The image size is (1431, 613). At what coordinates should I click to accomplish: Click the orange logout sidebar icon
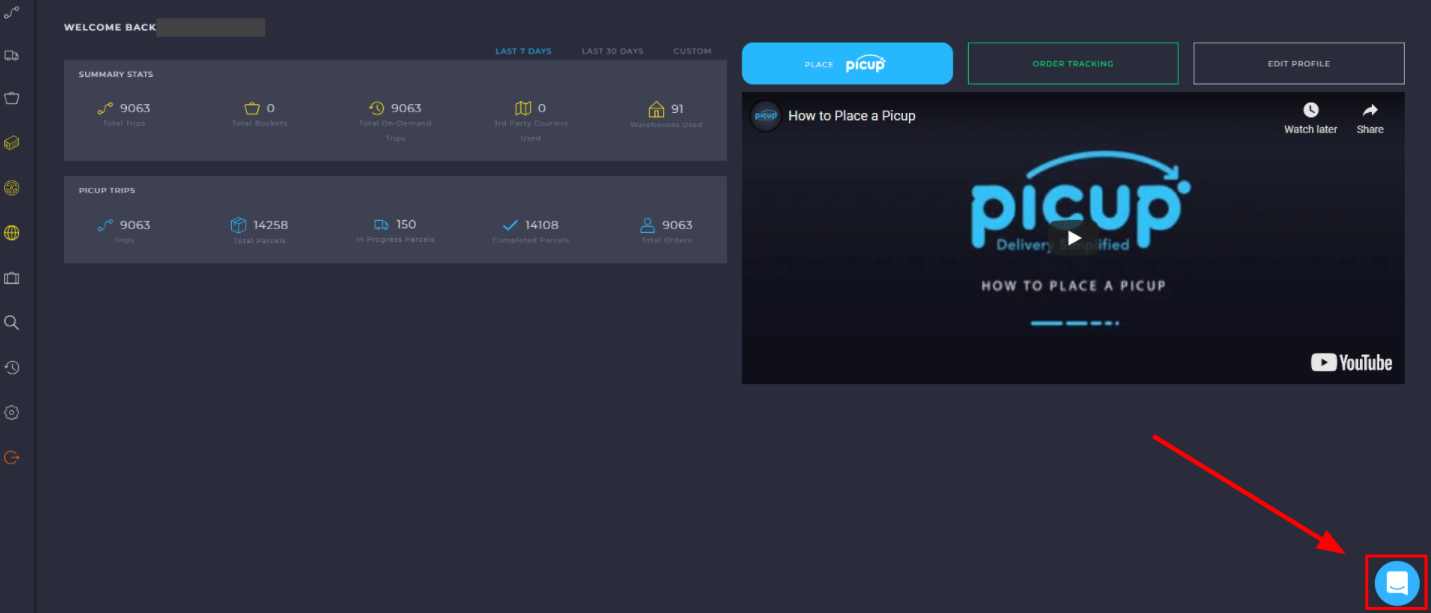pyautogui.click(x=12, y=457)
